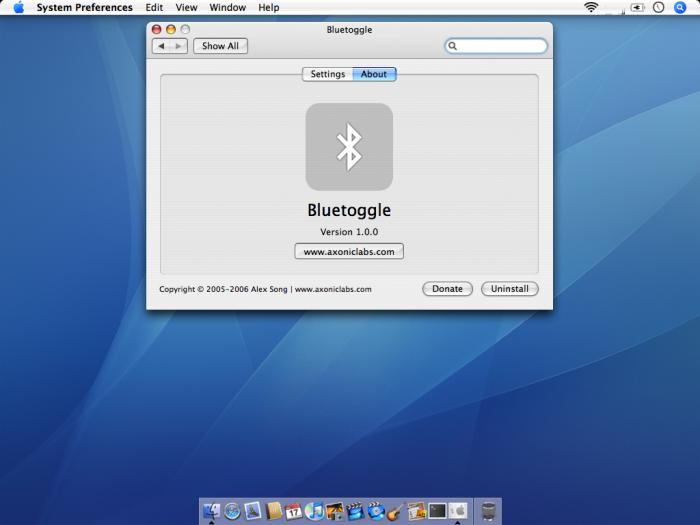Open iCal from the Dock
The height and width of the screenshot is (525, 700).
pos(294,511)
